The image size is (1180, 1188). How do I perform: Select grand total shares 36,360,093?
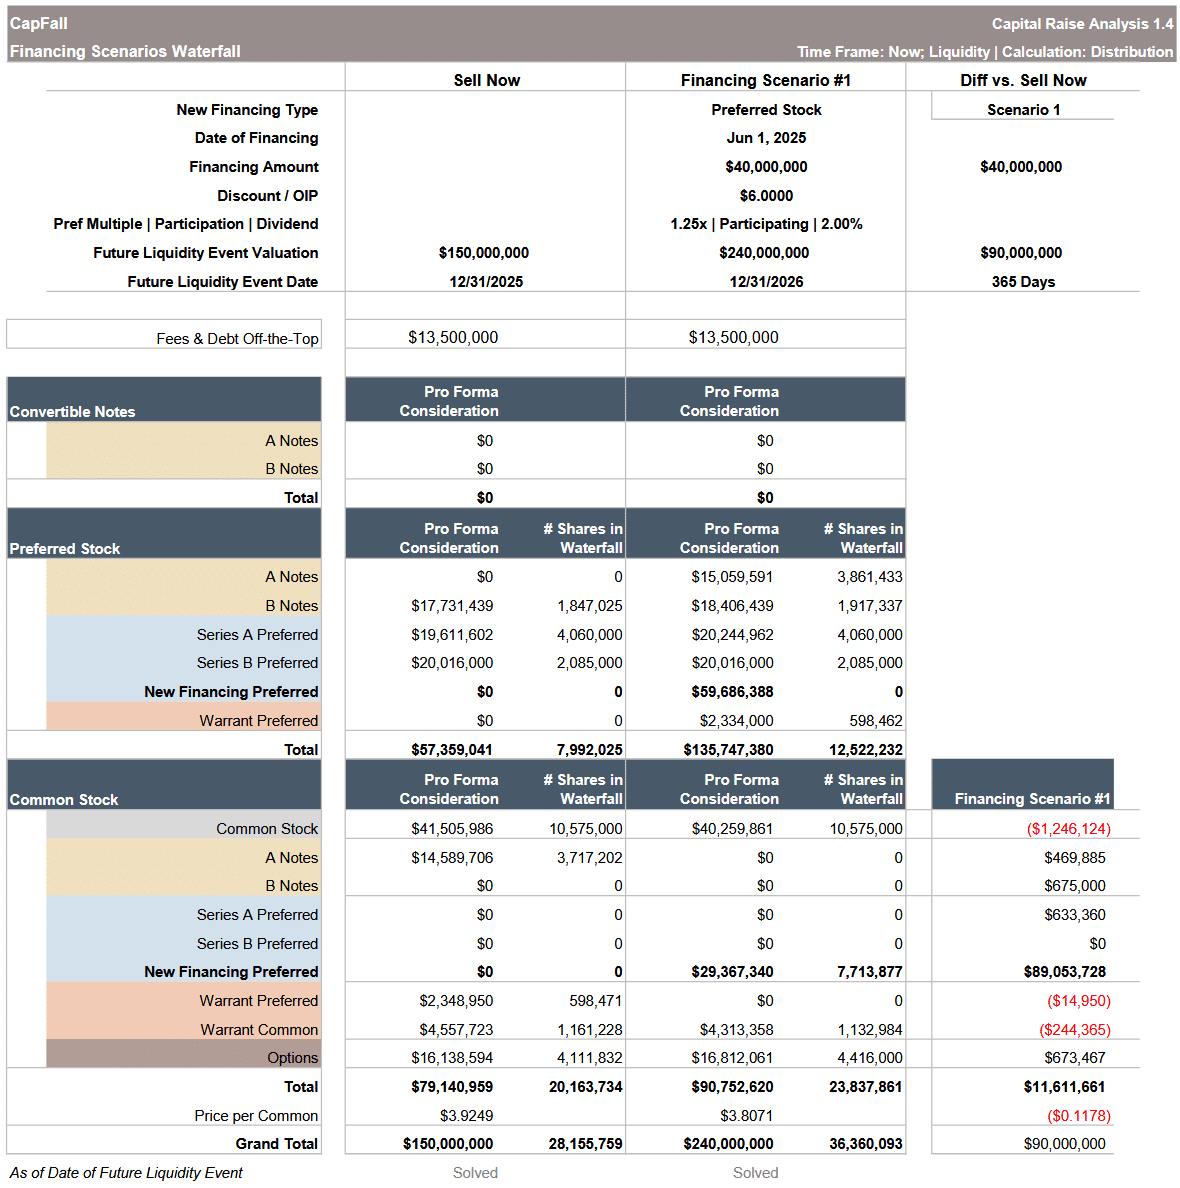pyautogui.click(x=865, y=1144)
